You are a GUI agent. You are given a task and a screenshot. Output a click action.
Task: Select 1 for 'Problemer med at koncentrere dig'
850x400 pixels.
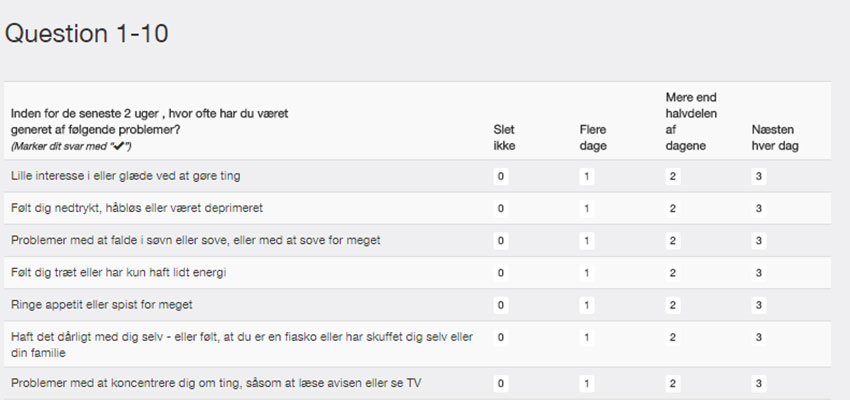[587, 384]
